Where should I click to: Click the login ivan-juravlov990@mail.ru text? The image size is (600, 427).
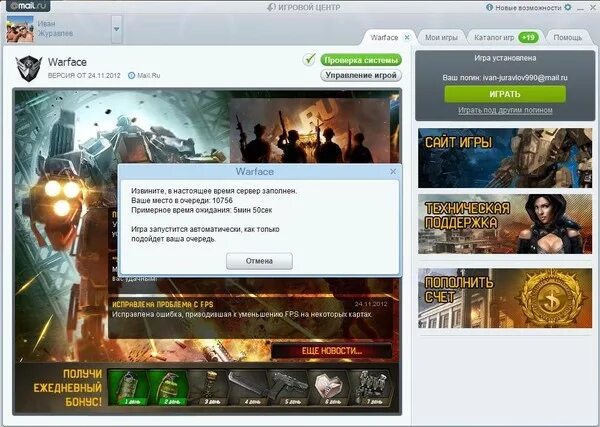click(x=525, y=77)
